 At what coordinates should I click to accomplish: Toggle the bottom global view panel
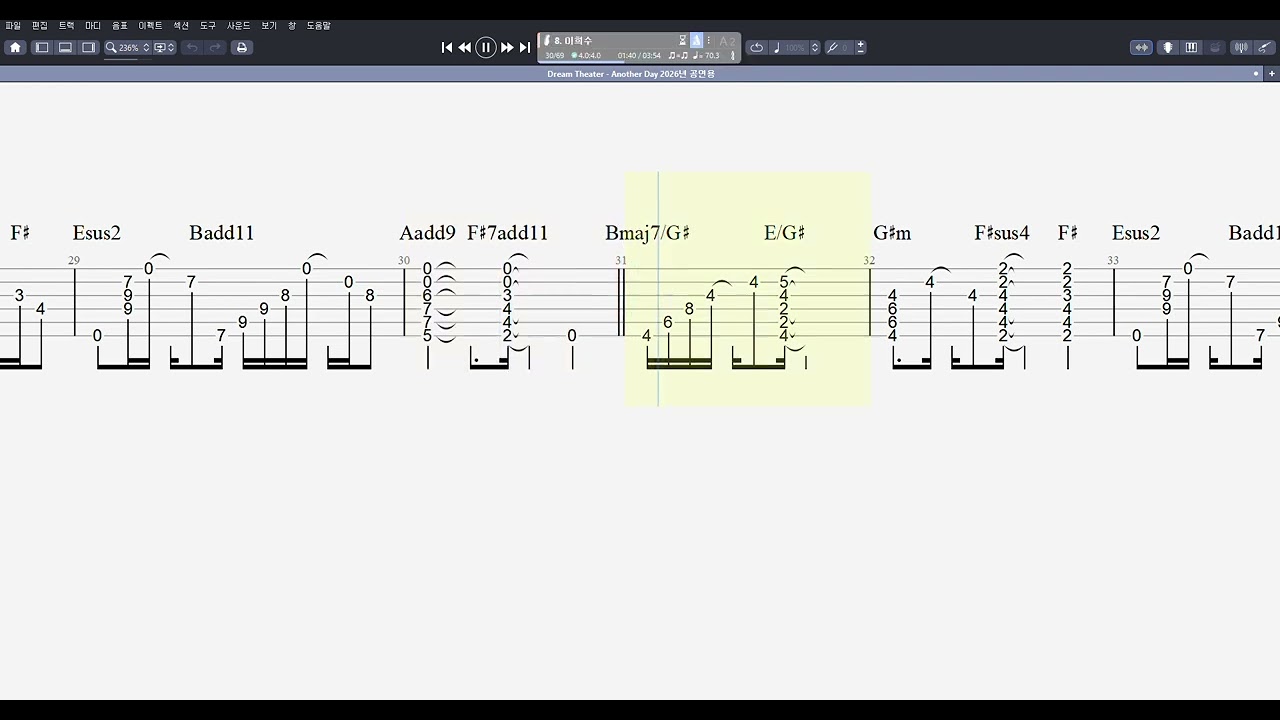65,47
